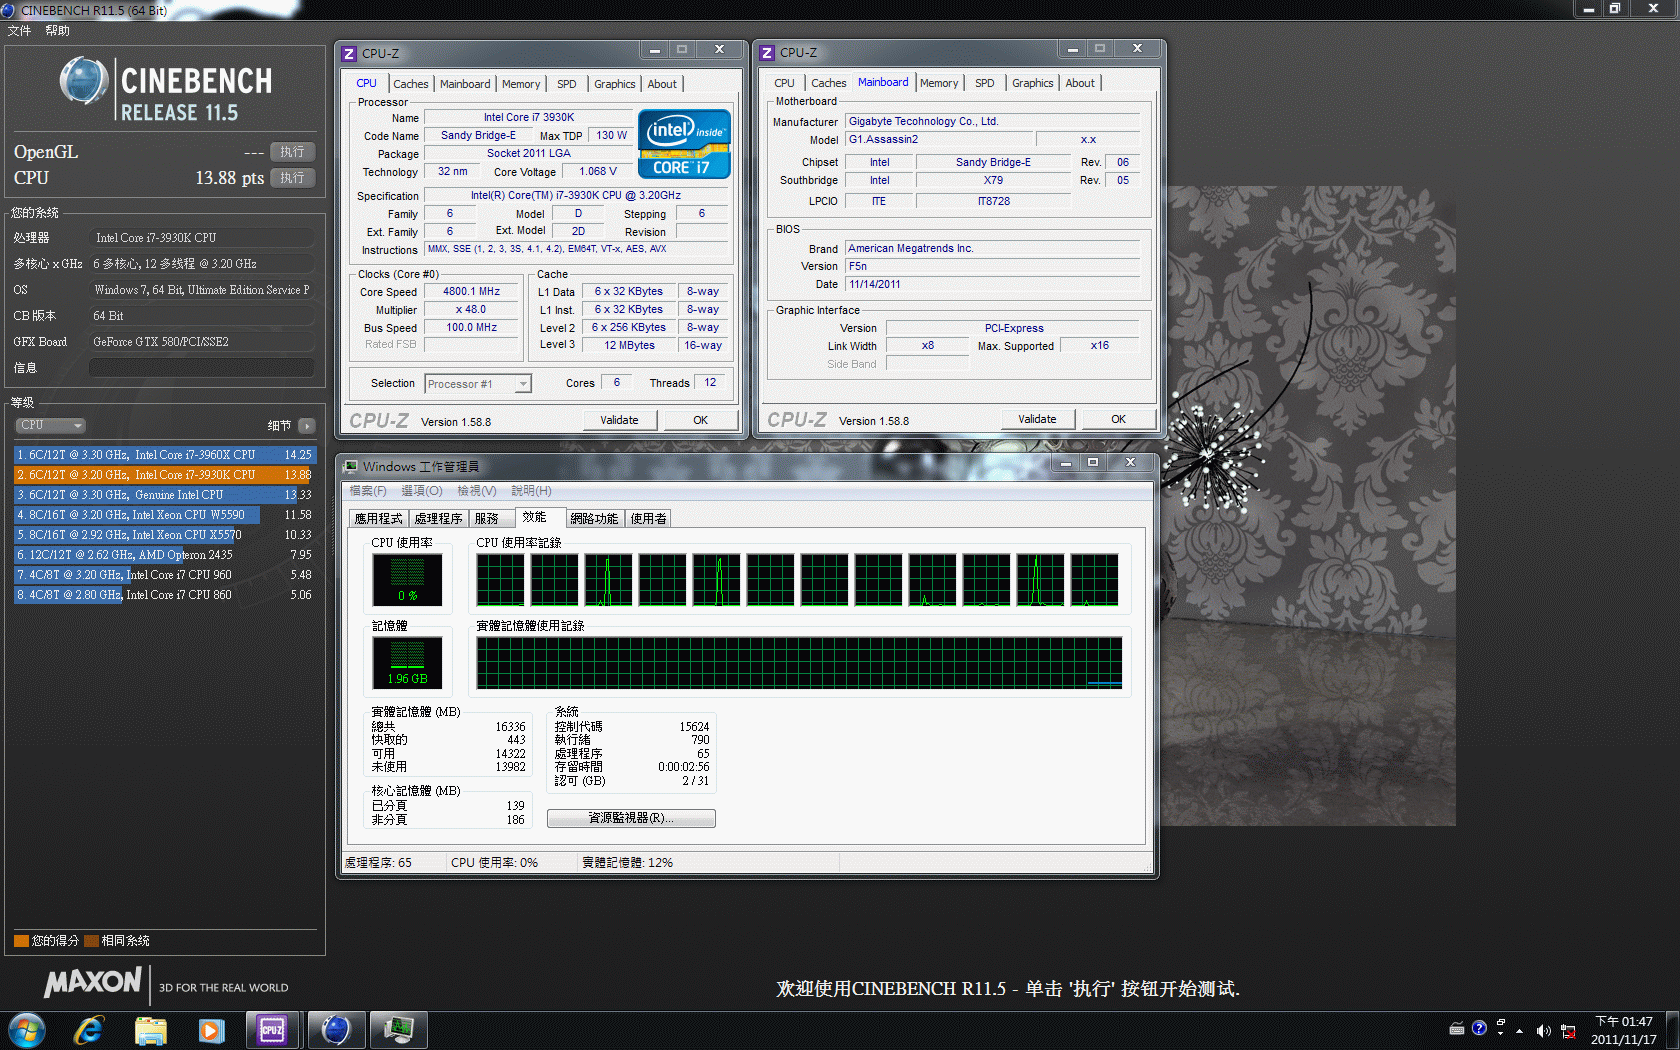Open the Processor #1 selection dropdown
Image resolution: width=1680 pixels, height=1050 pixels.
coord(478,384)
